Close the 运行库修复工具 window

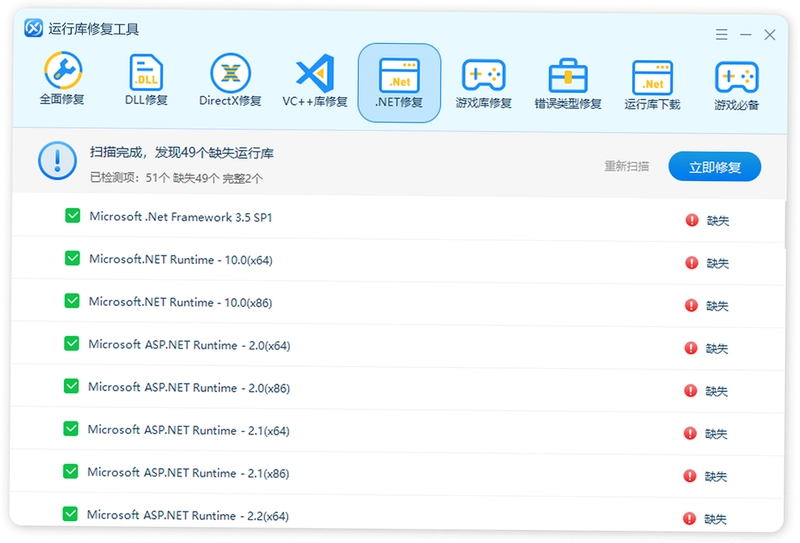coord(770,35)
